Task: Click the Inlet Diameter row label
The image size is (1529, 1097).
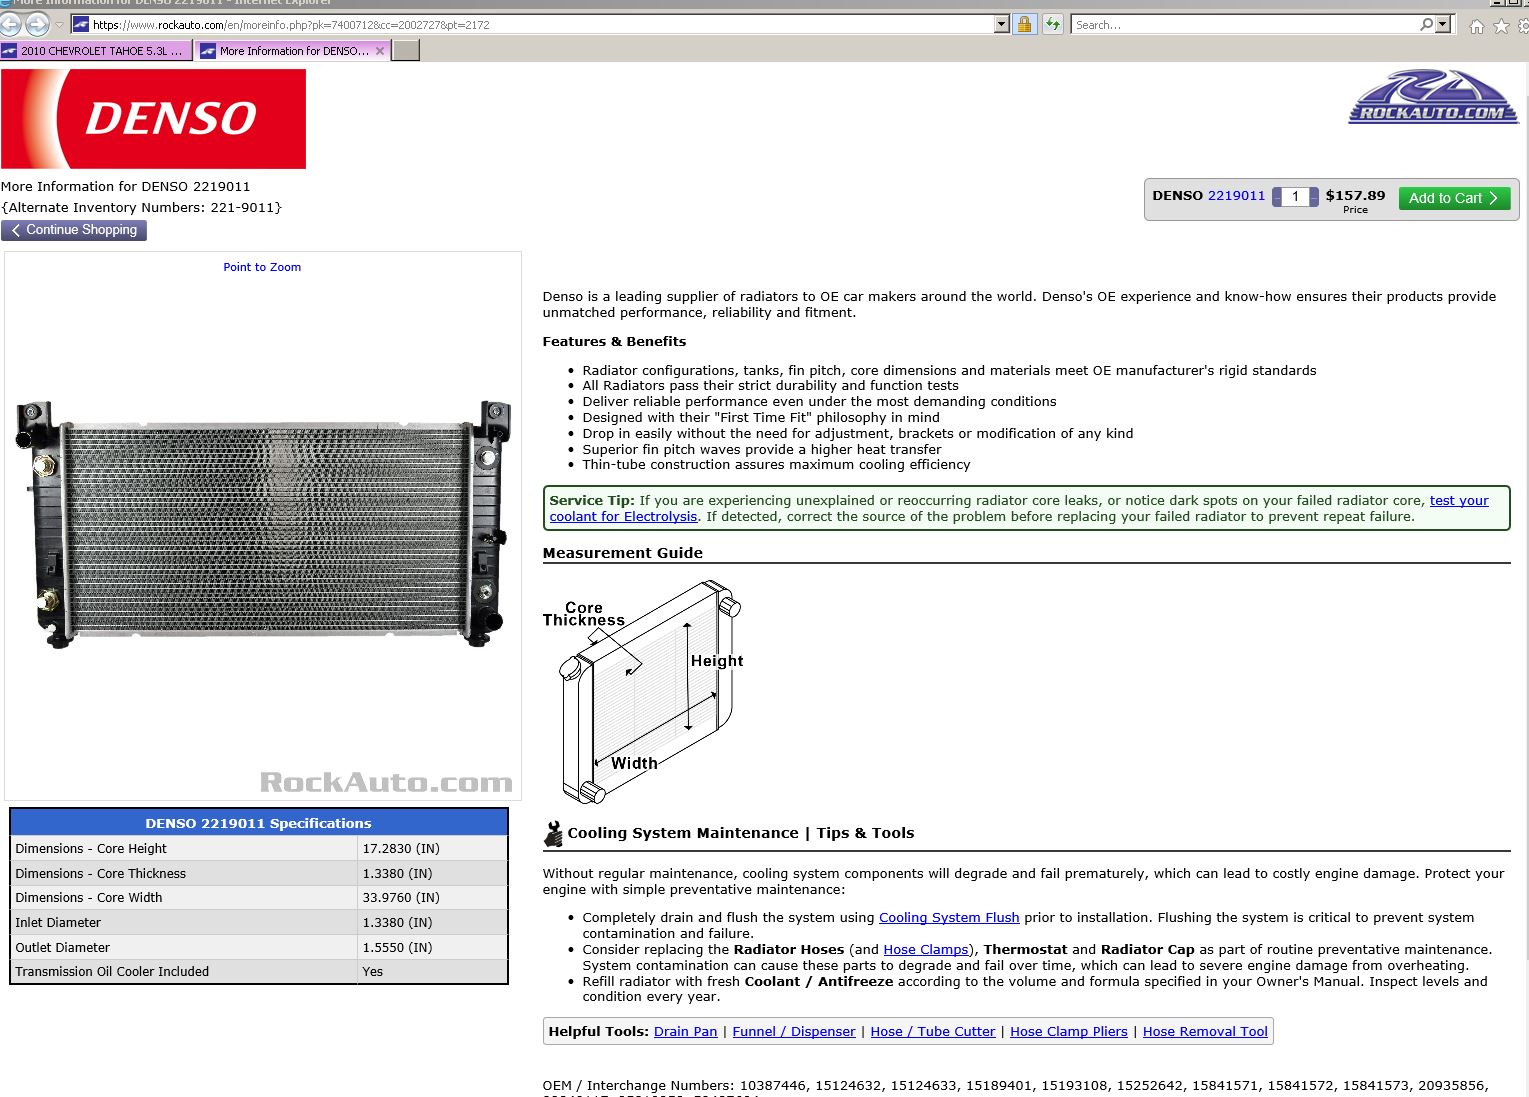Action: click(58, 923)
